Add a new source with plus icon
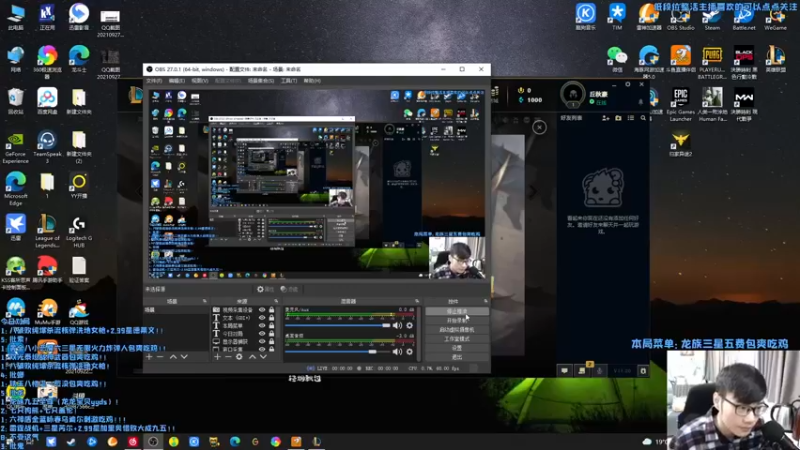 217,357
